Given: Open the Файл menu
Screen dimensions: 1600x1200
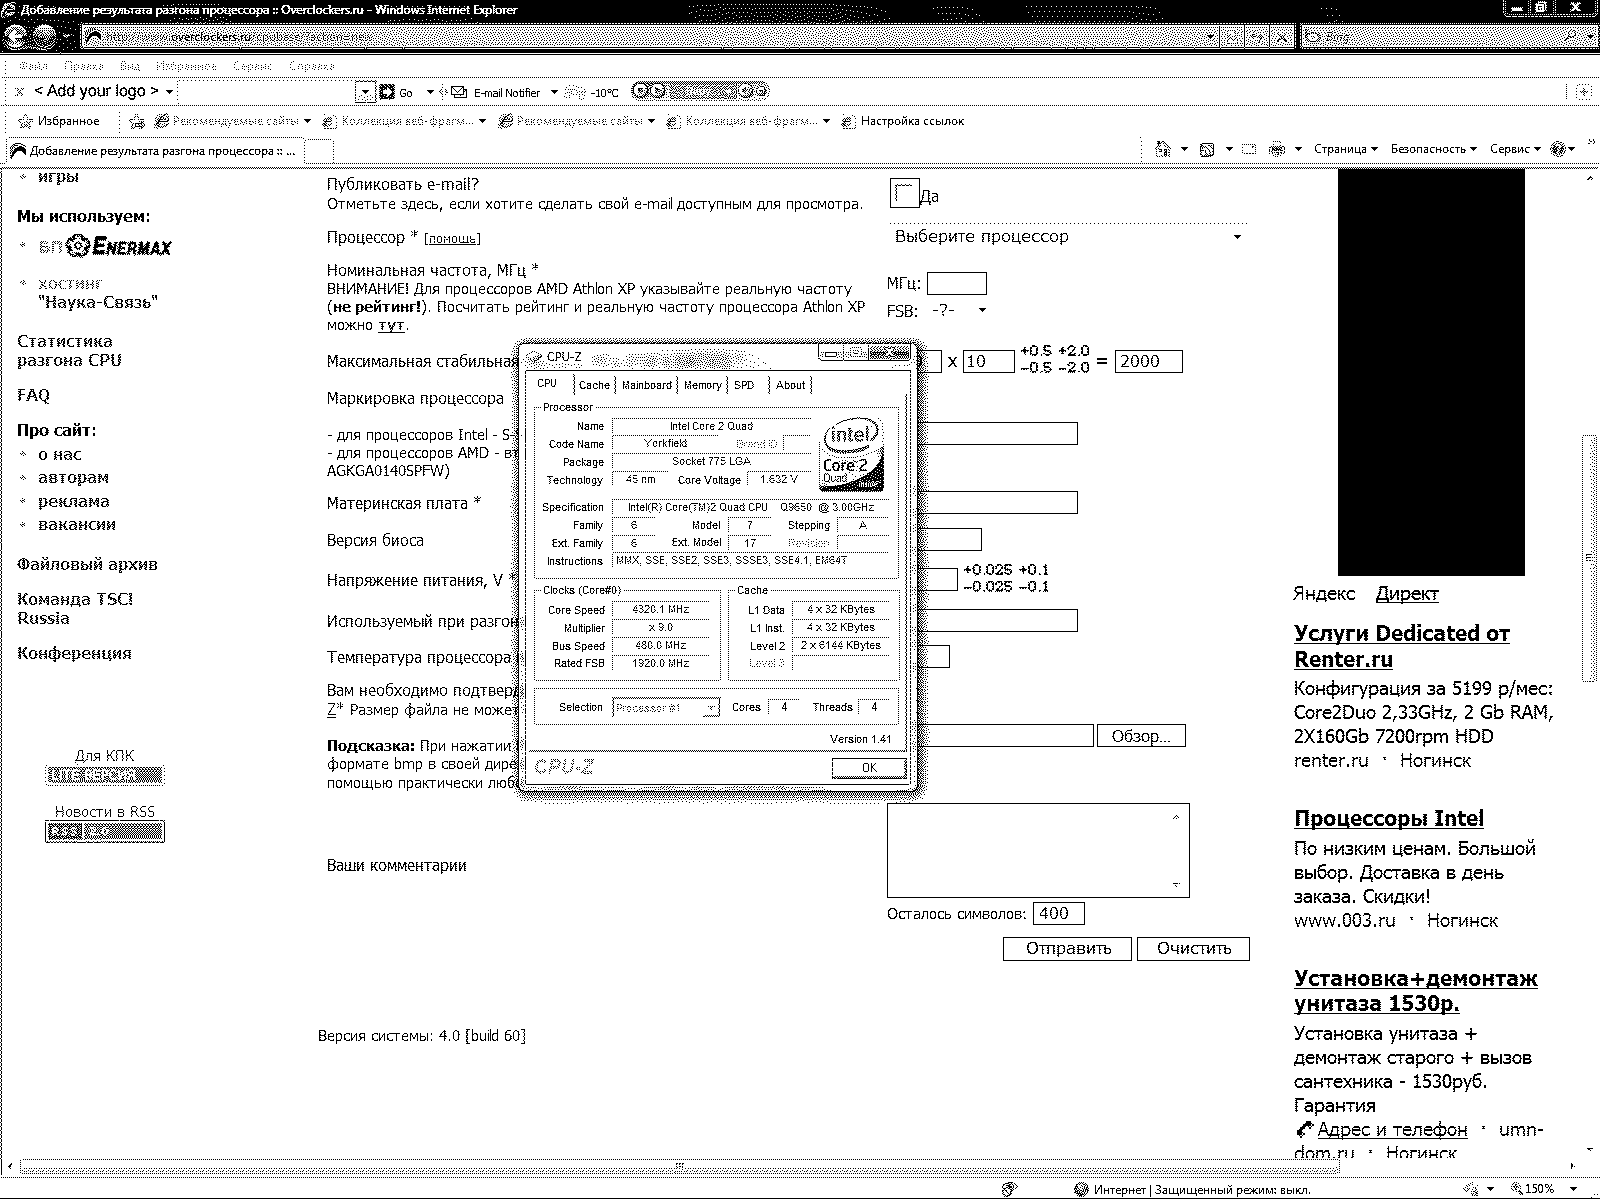Looking at the screenshot, I should [x=33, y=66].
